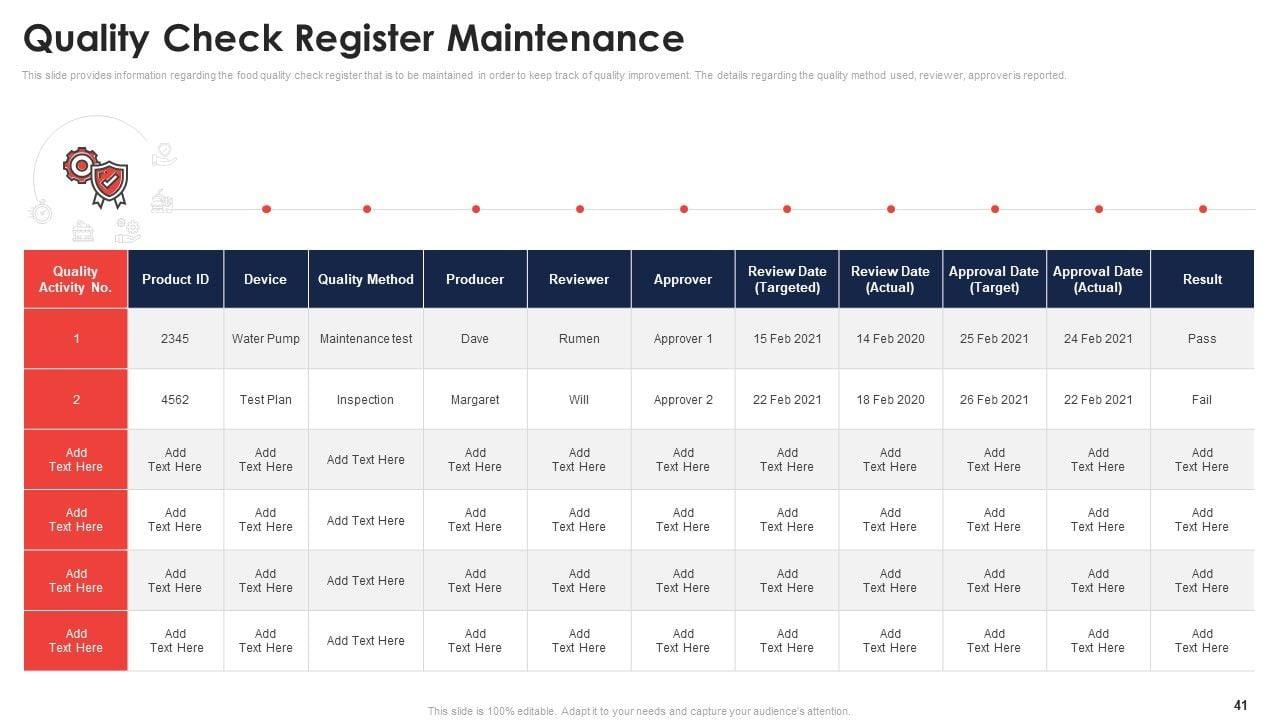Click the faded food box icon
1280x720 pixels.
click(x=83, y=232)
